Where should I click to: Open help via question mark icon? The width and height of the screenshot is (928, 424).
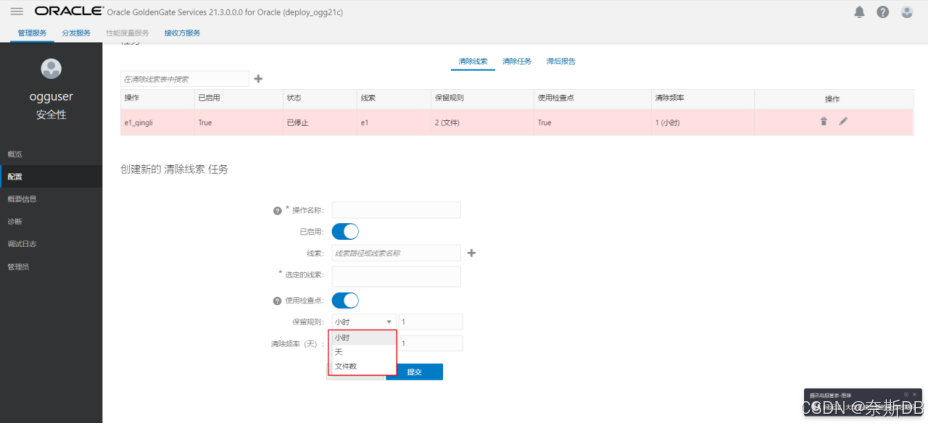point(883,12)
